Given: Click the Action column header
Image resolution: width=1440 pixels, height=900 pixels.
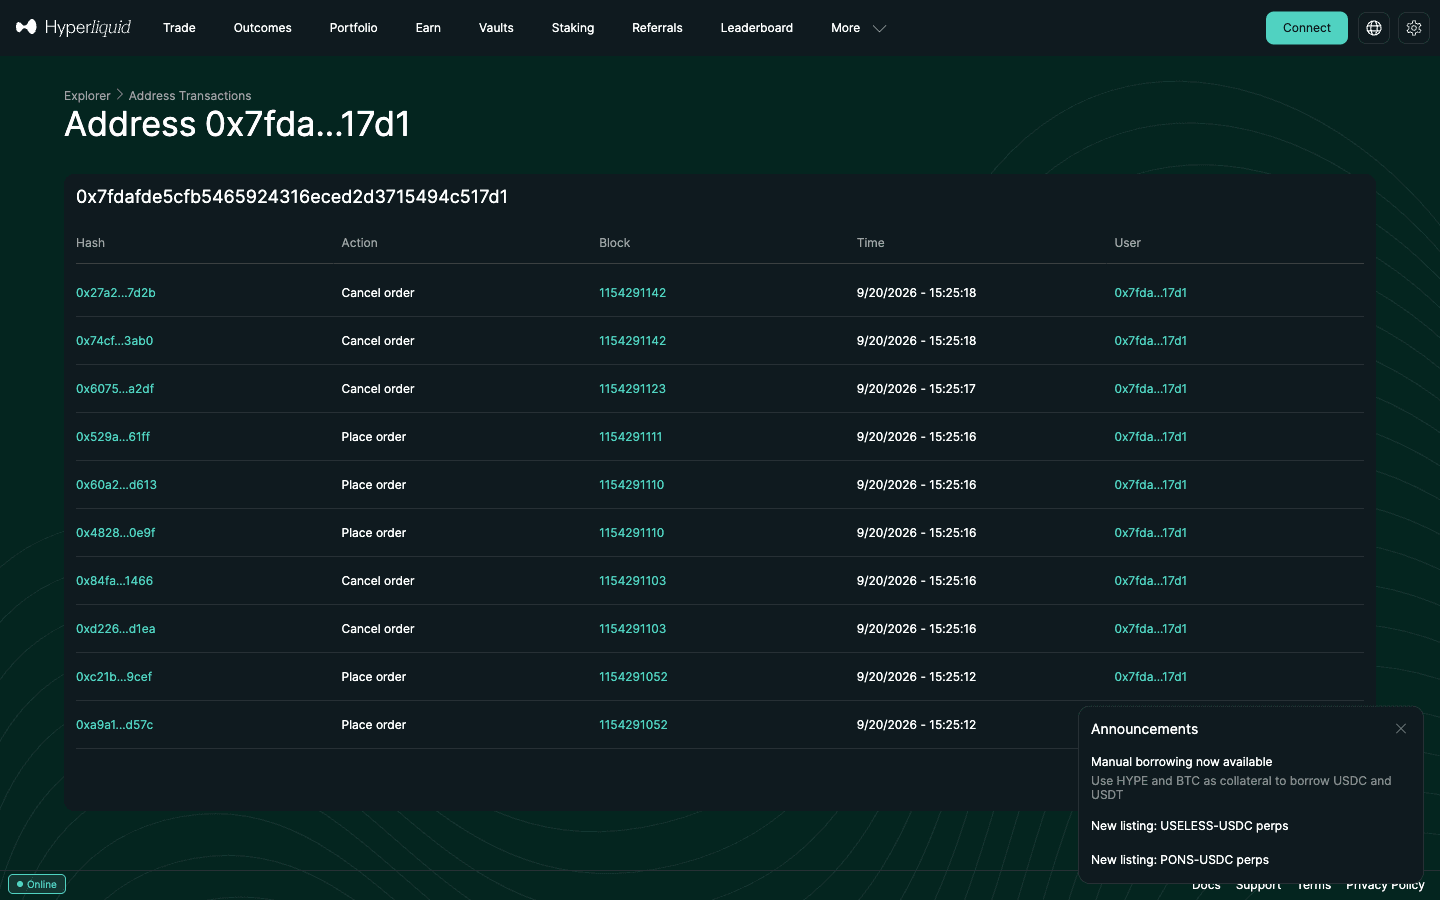Looking at the screenshot, I should tap(360, 243).
